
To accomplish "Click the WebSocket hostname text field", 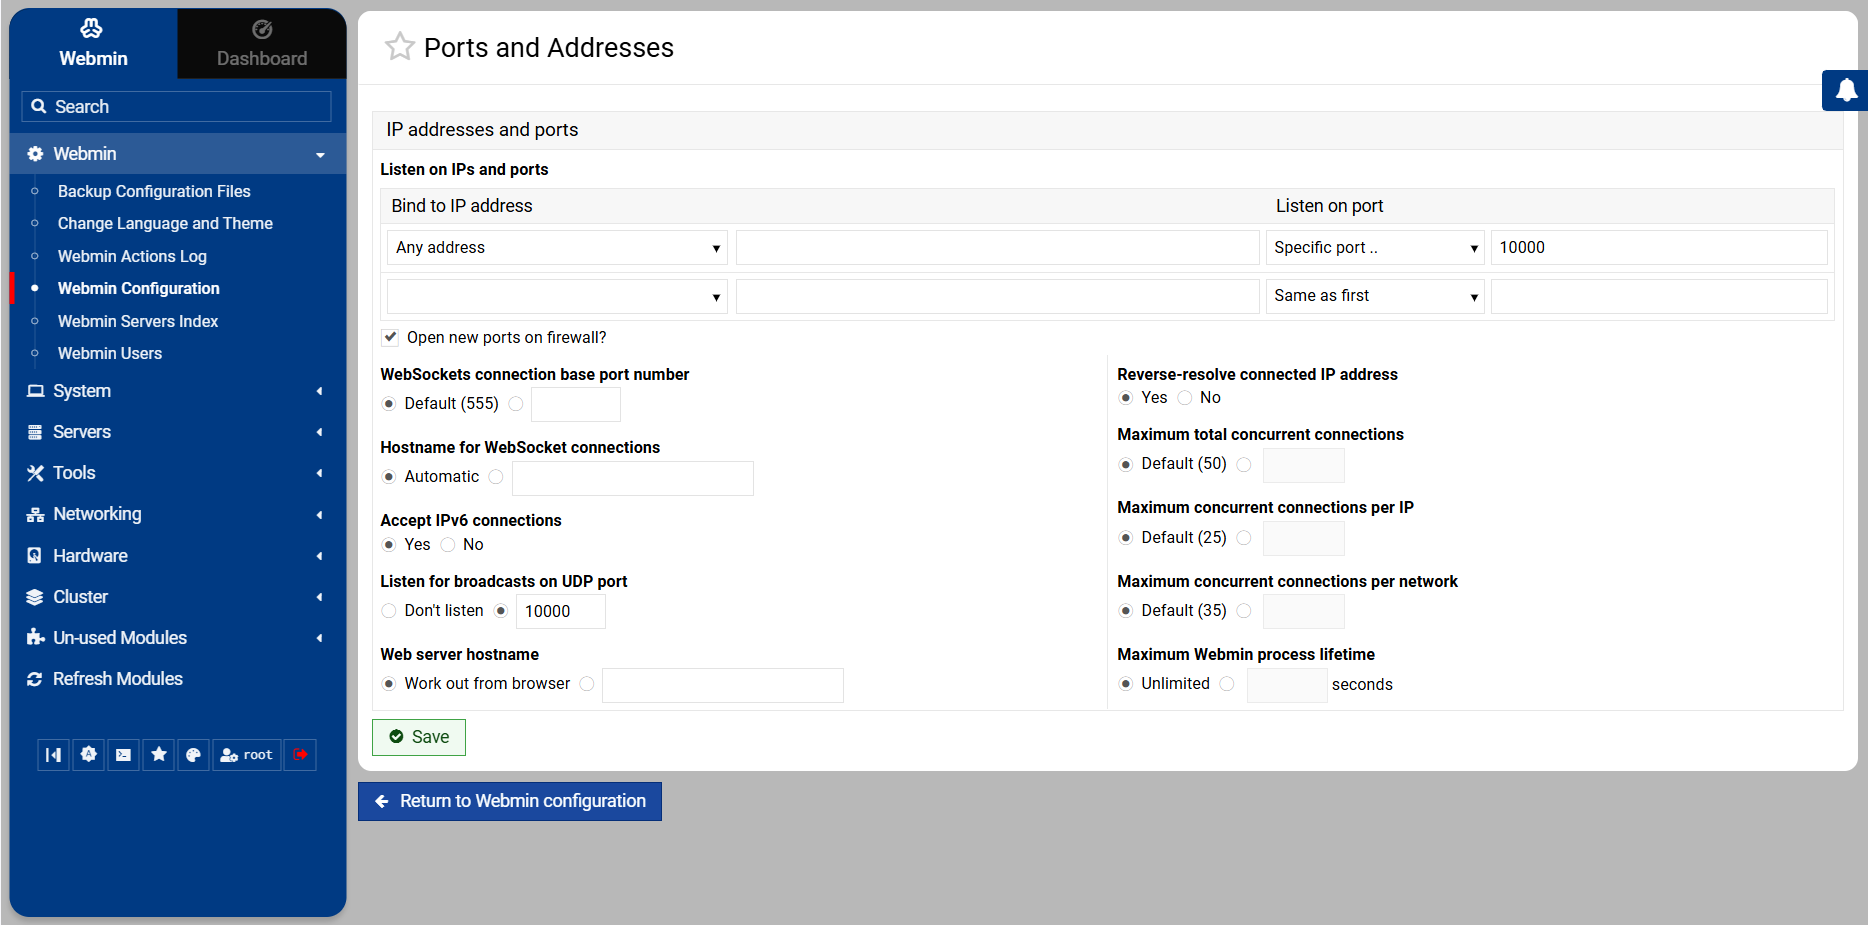I will click(633, 478).
